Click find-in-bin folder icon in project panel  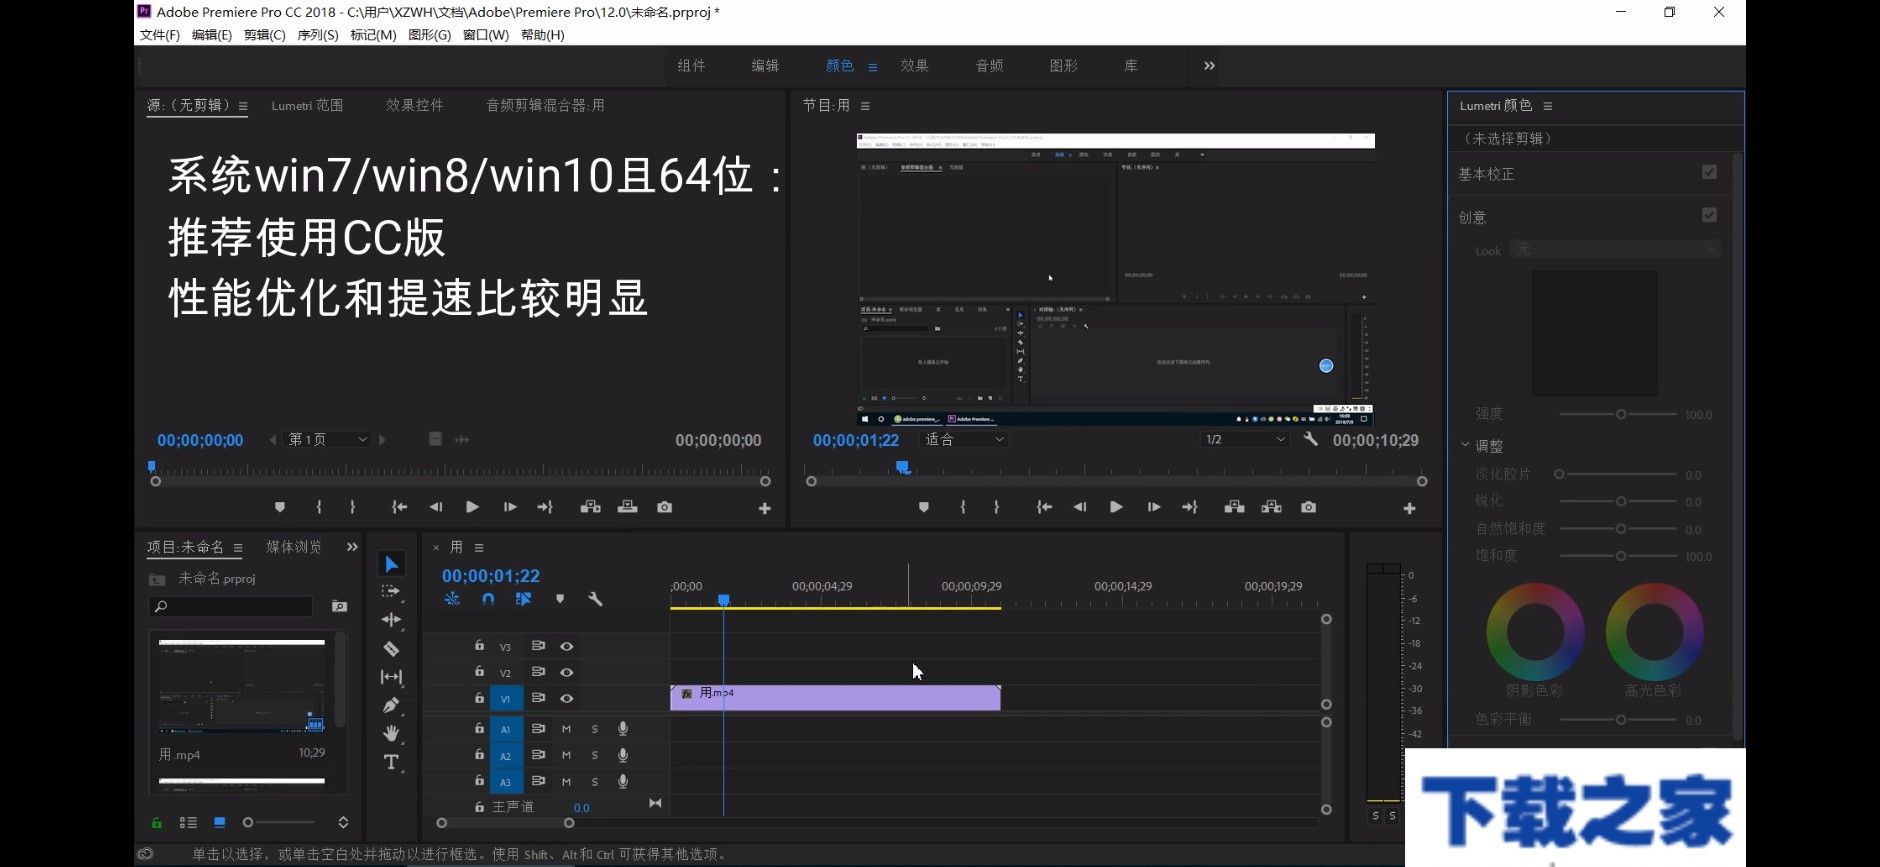pos(339,606)
